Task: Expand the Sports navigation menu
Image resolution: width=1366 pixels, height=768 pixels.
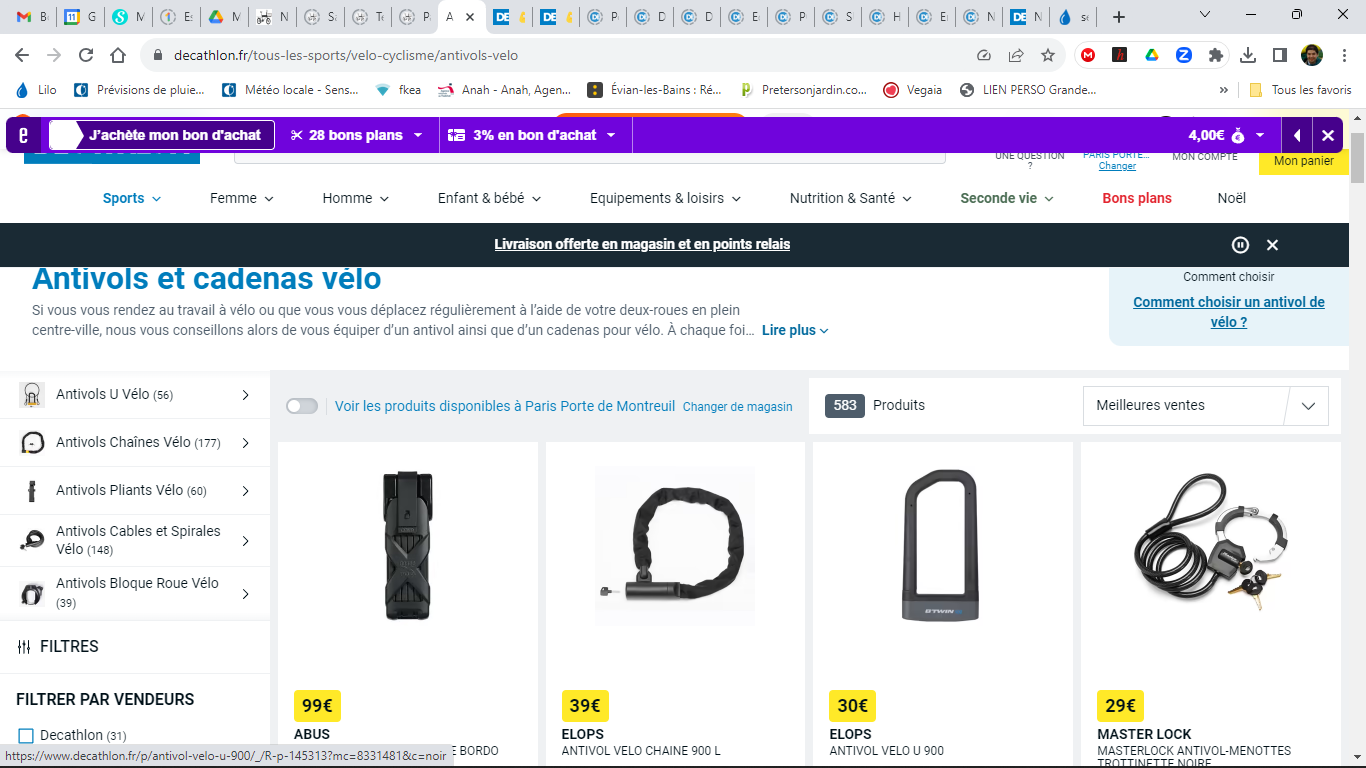Action: (x=132, y=198)
